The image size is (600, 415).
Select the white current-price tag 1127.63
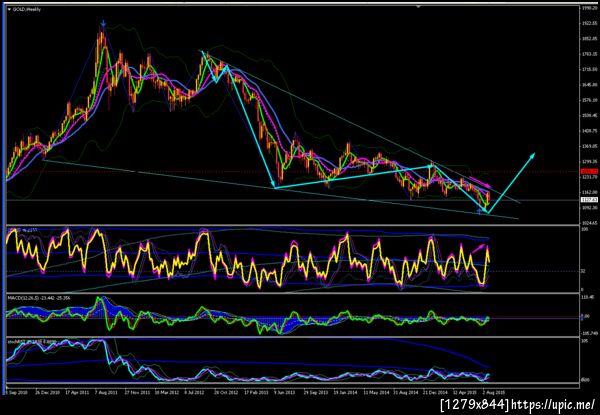click(587, 200)
